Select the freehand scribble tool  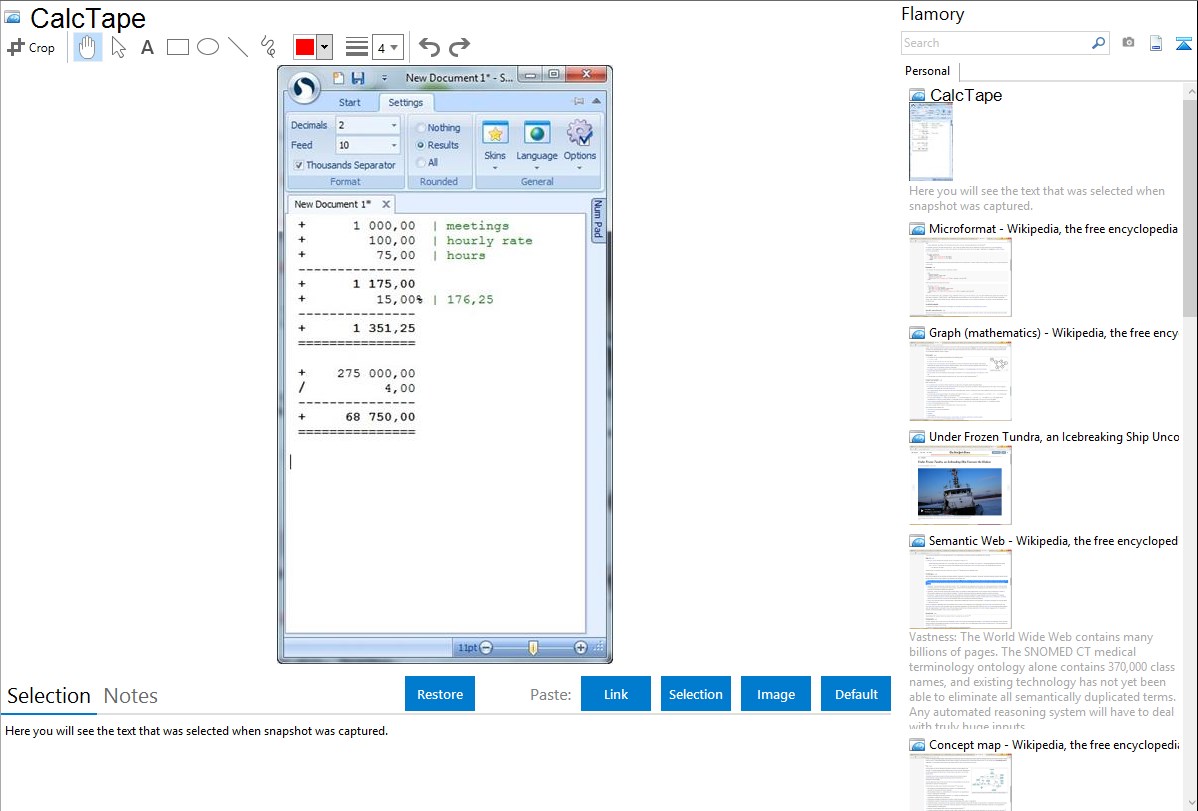click(x=268, y=47)
